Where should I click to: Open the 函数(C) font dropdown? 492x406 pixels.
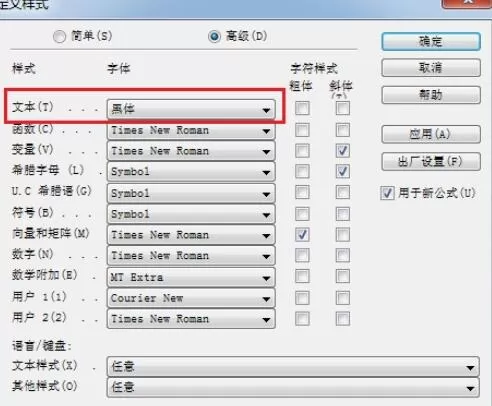tap(191, 130)
